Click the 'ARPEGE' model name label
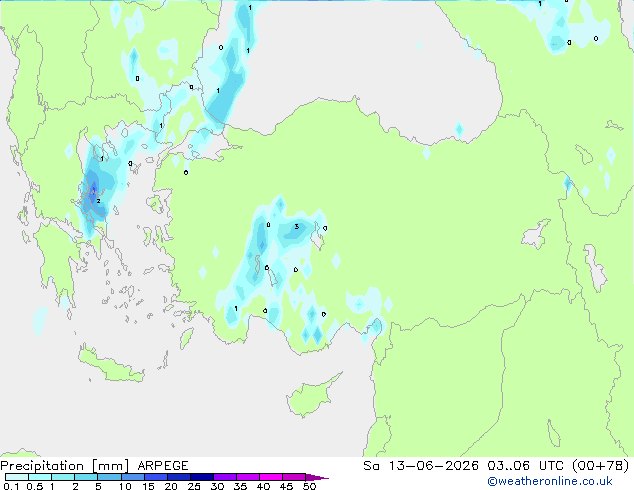The image size is (634, 490). [x=163, y=466]
